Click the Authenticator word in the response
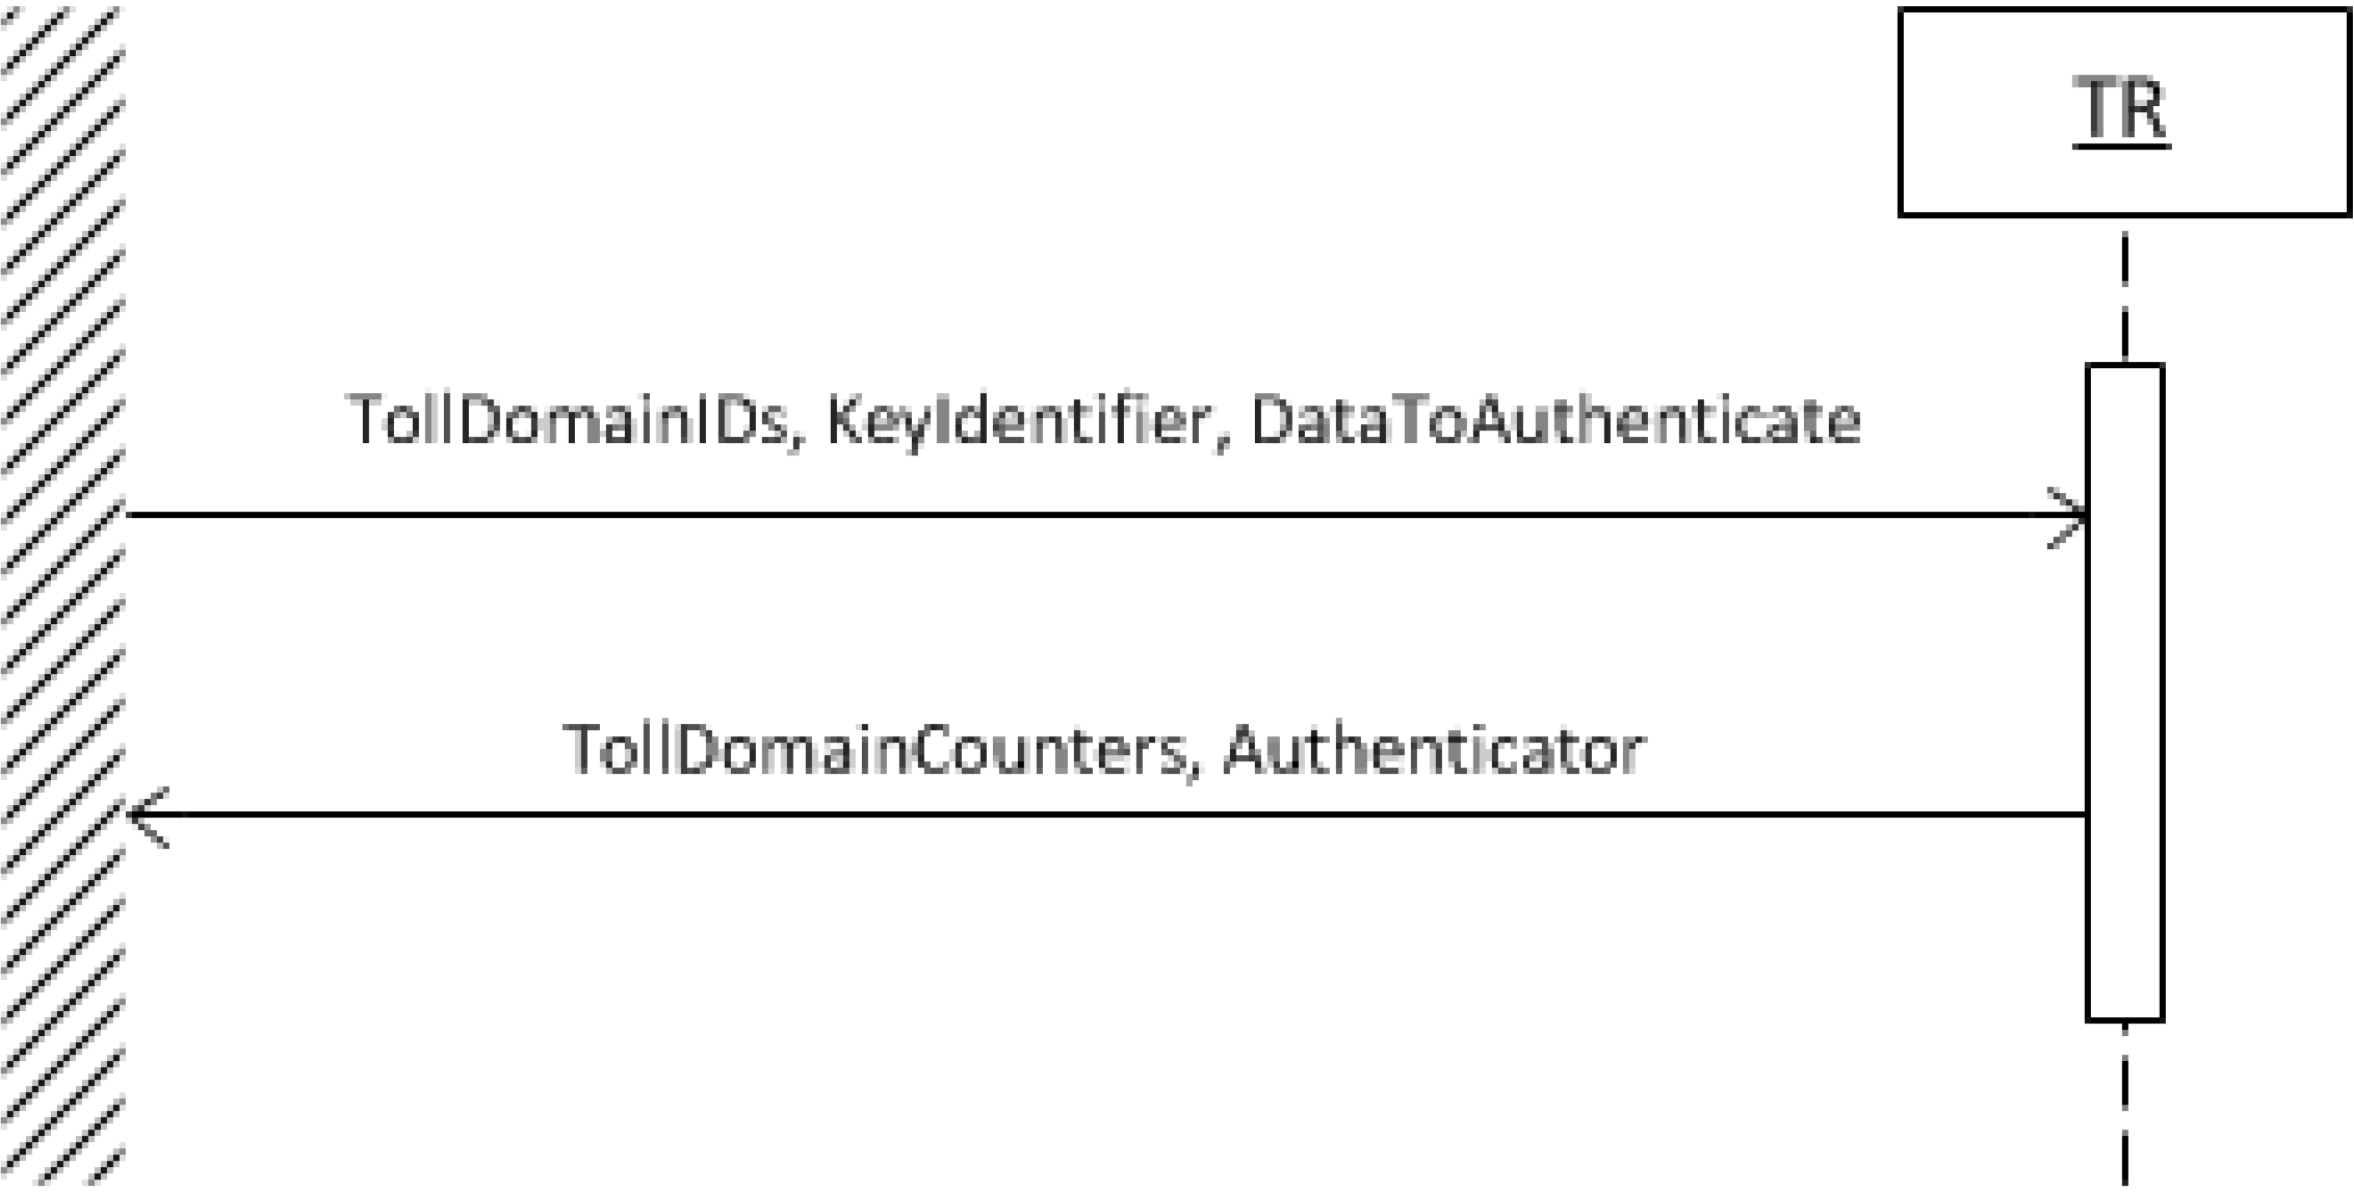 1434,749
